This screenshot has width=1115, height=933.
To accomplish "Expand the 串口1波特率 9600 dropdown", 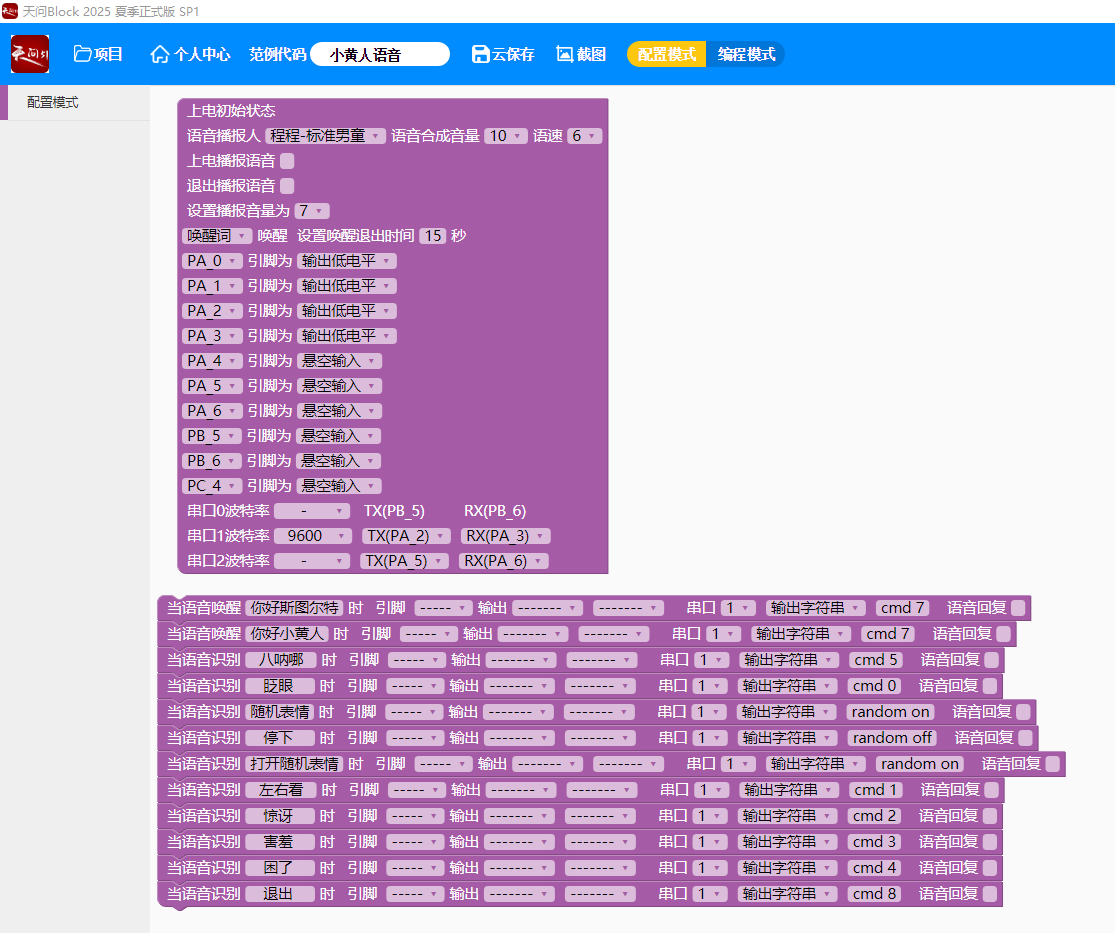I will 312,536.
